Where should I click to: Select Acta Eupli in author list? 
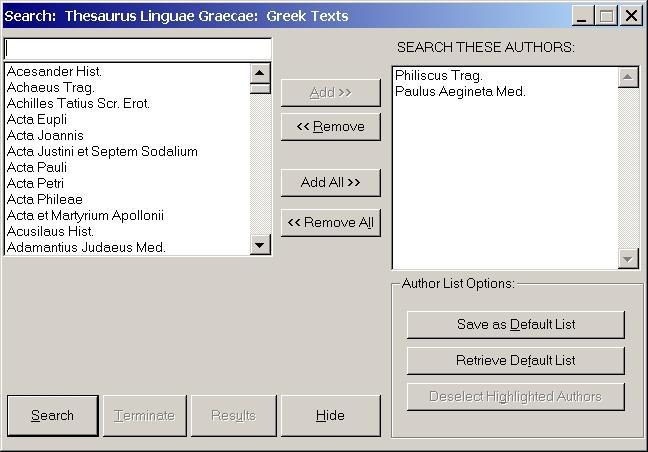(x=127, y=119)
